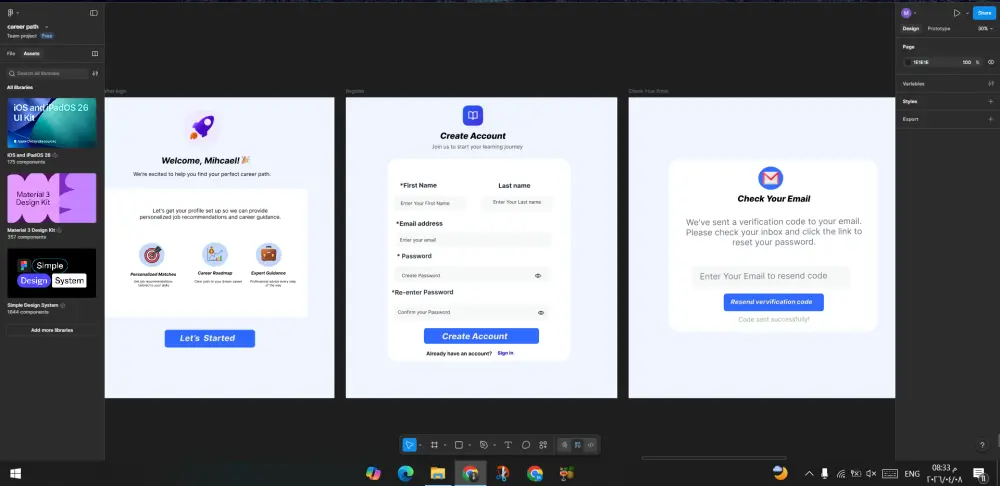
Task: Toggle the Create Password eye icon
Action: click(538, 276)
